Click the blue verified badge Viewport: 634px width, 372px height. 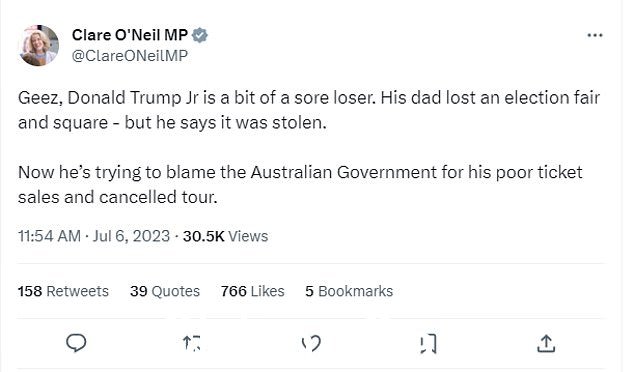coord(199,35)
